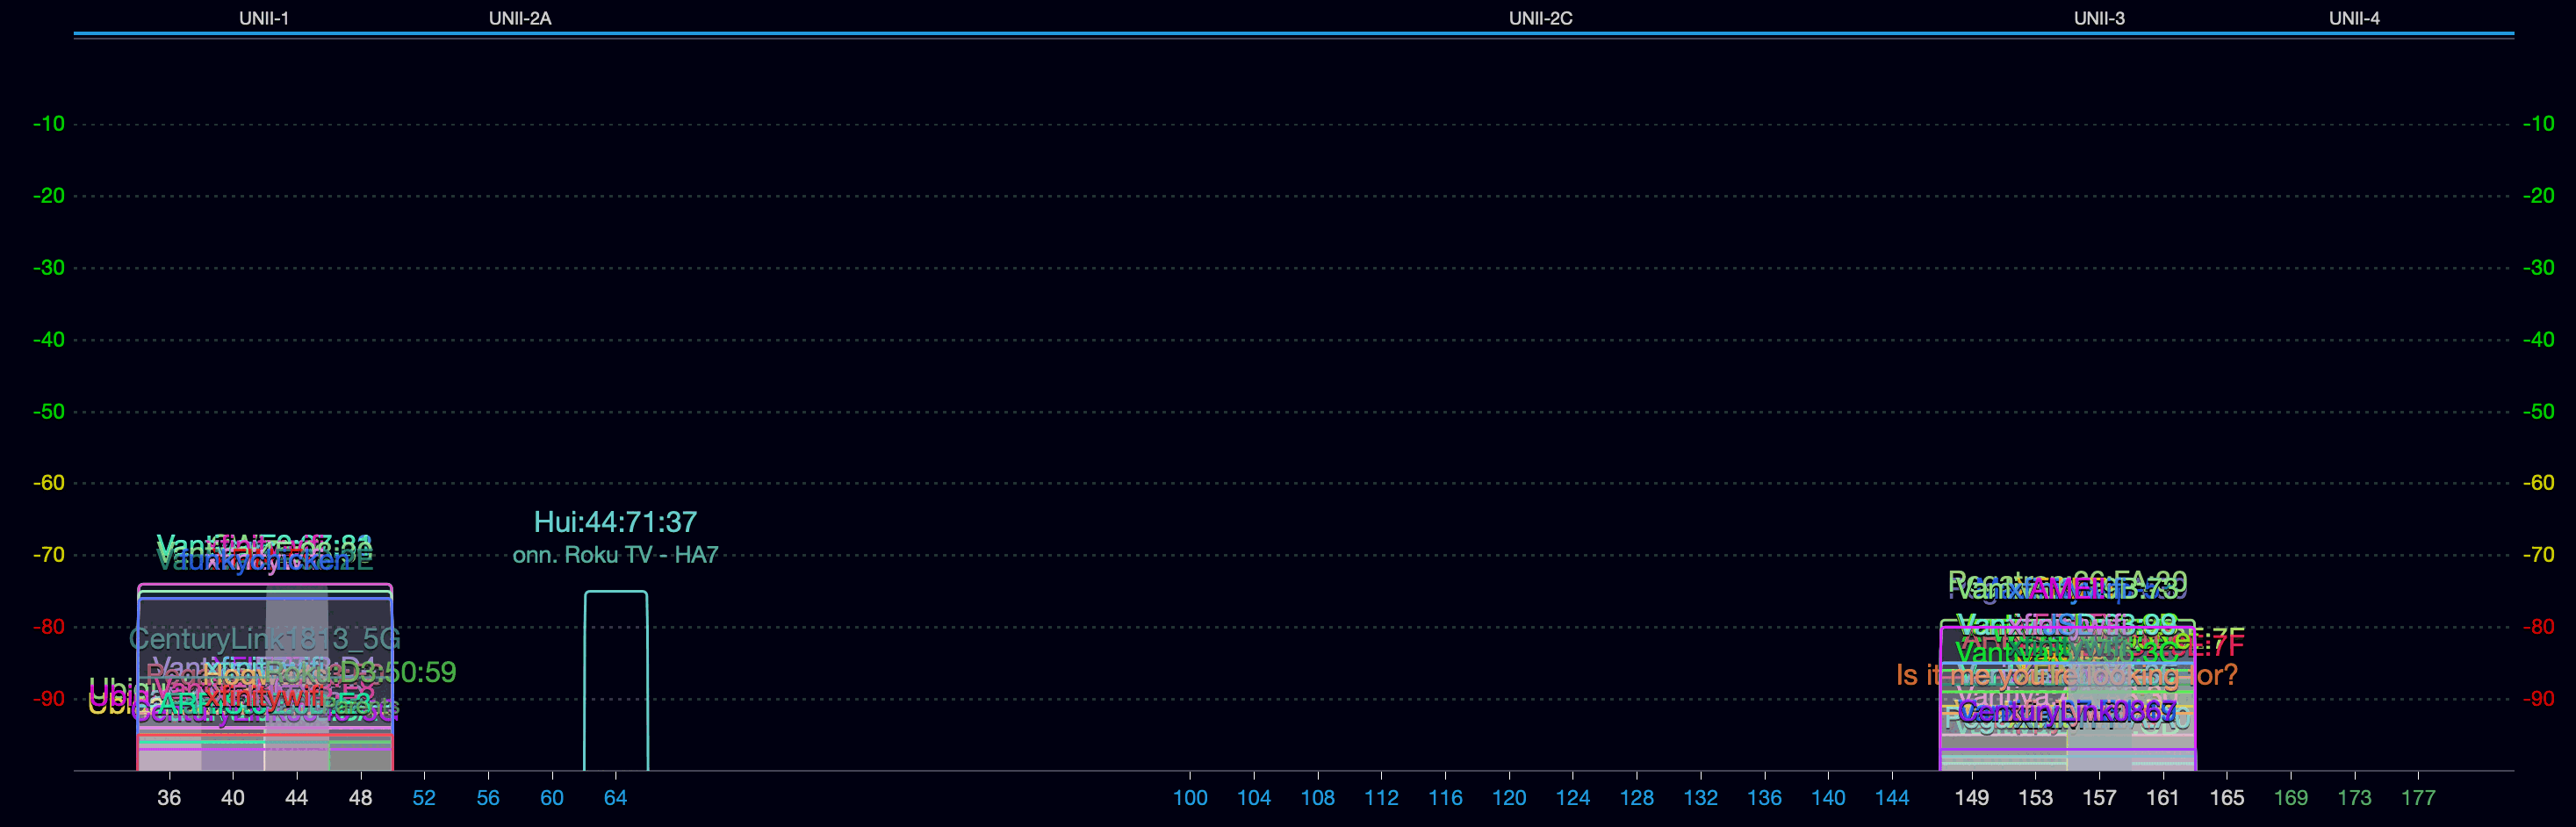Click the -50 label on the left axis
Viewport: 2576px width, 827px height.
48,411
